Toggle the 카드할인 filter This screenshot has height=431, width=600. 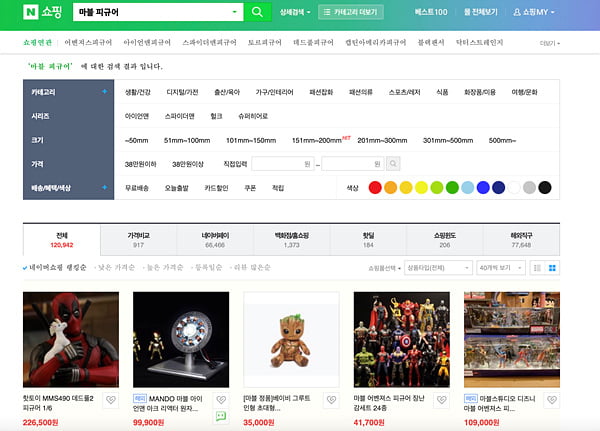(216, 188)
